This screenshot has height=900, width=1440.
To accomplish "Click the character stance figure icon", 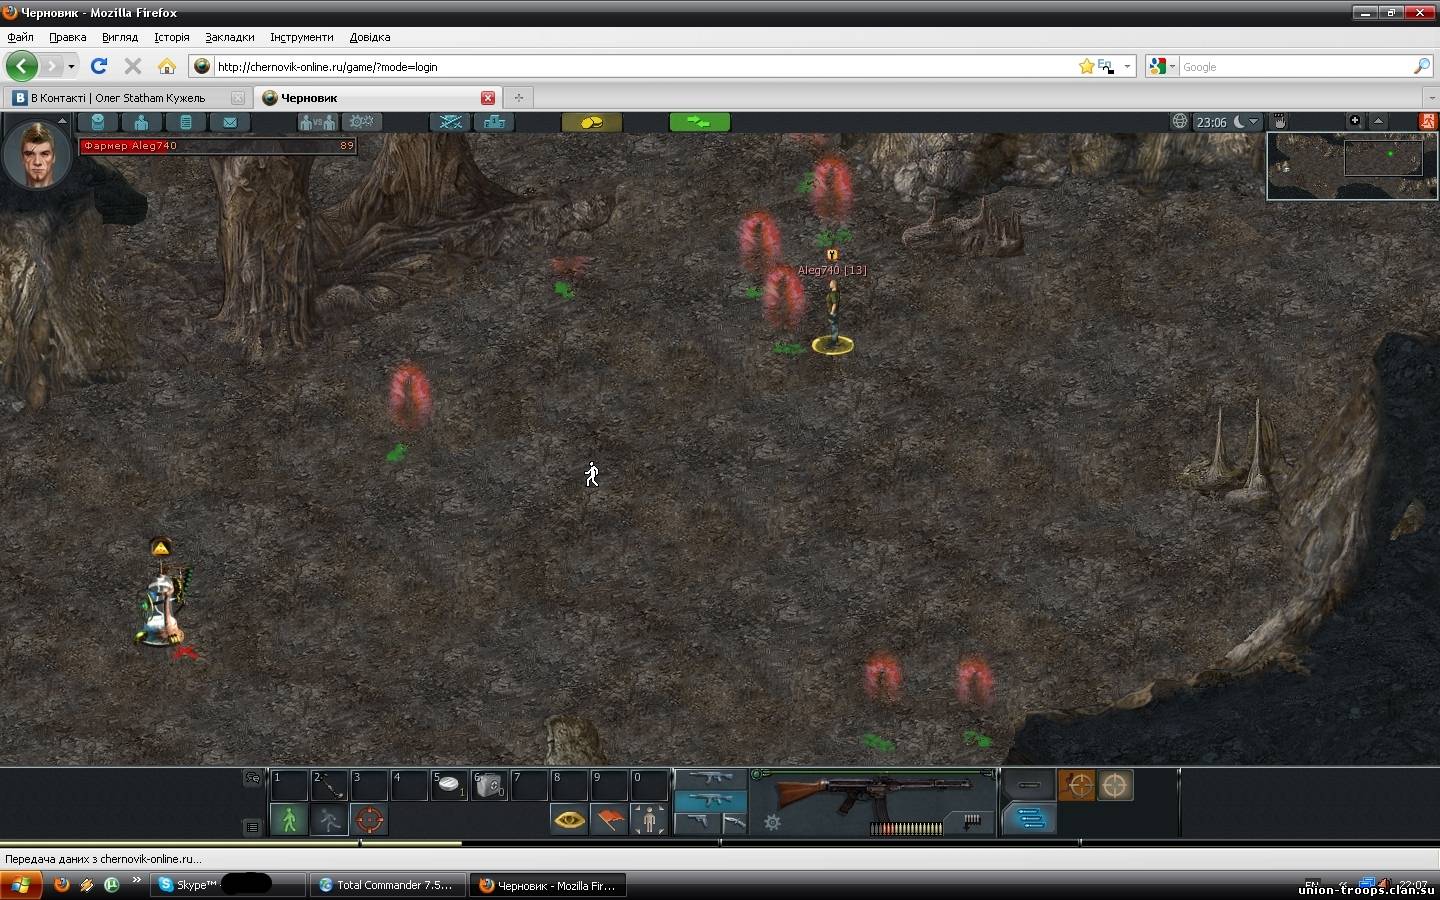I will [x=649, y=820].
